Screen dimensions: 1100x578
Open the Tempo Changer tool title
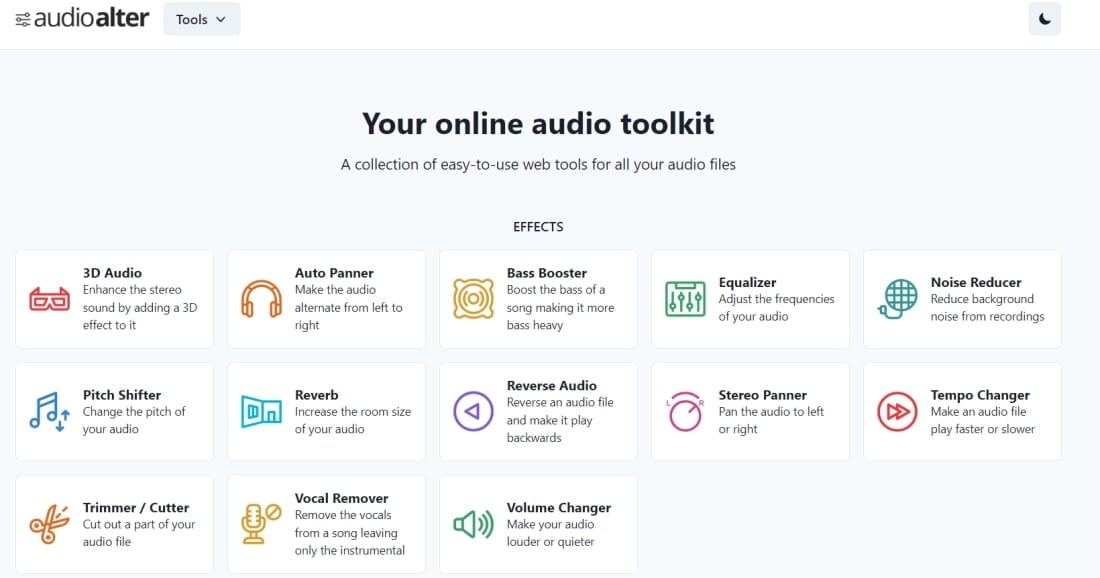tap(980, 395)
